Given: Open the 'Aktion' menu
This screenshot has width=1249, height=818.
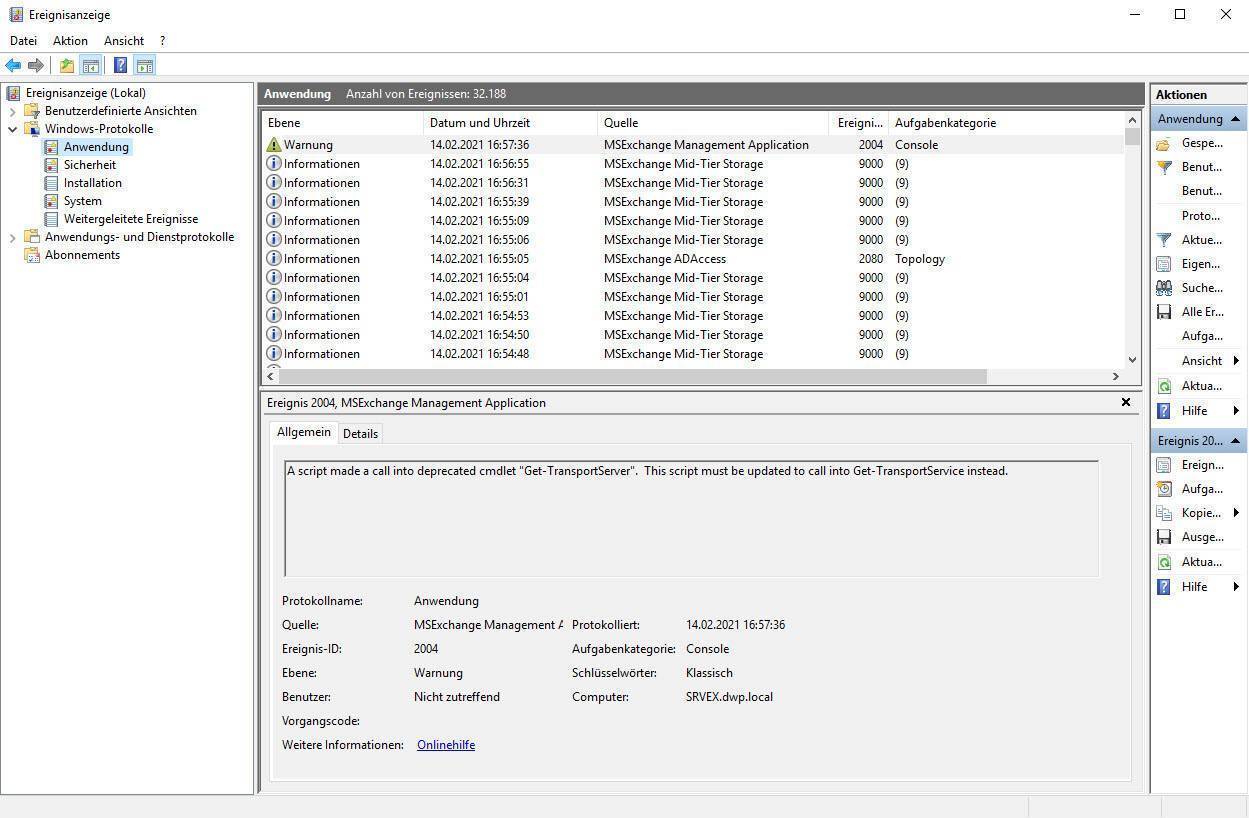Looking at the screenshot, I should pos(70,41).
